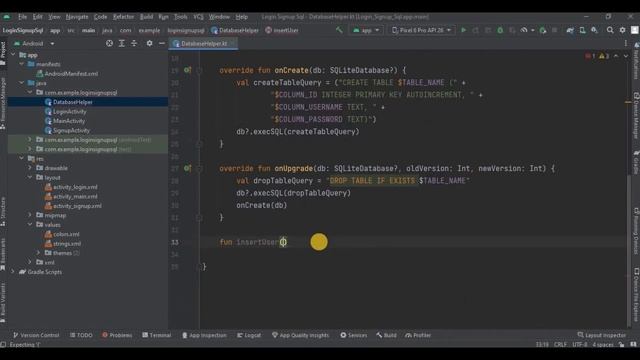Fold the onCreate function in gutter
640x360 pixels.
(199, 71)
